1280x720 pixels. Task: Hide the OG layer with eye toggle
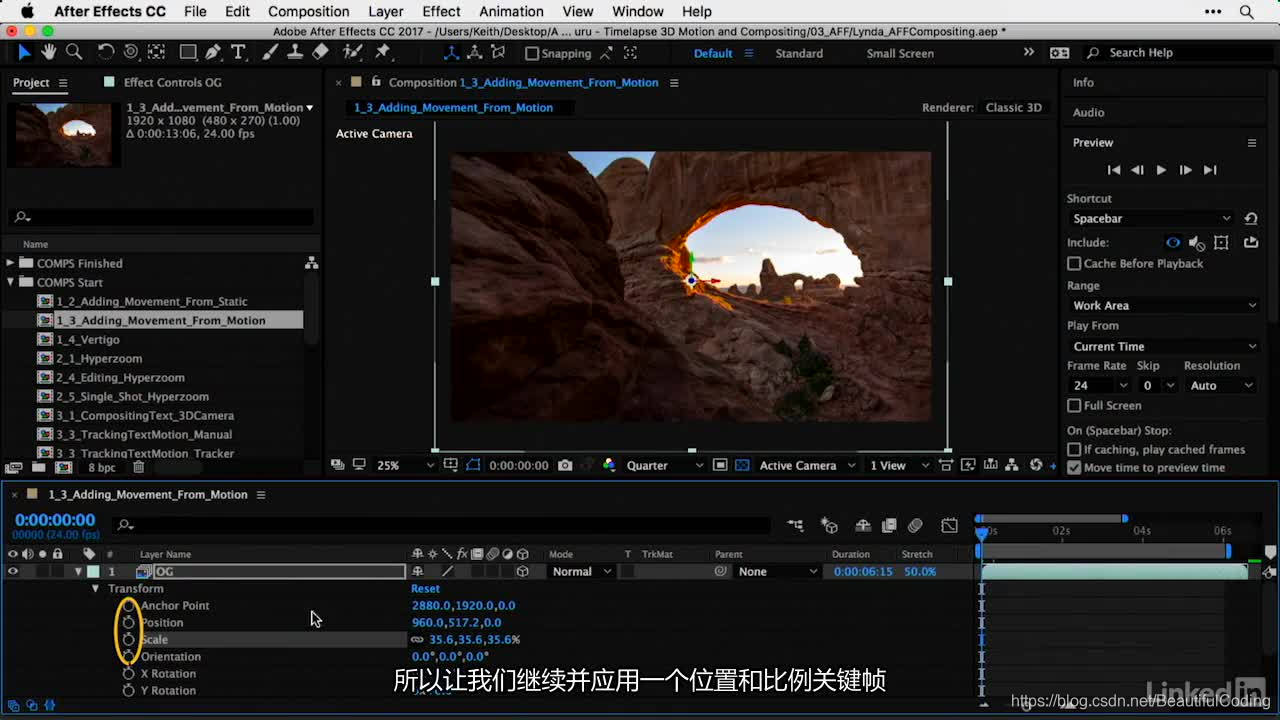tap(13, 572)
